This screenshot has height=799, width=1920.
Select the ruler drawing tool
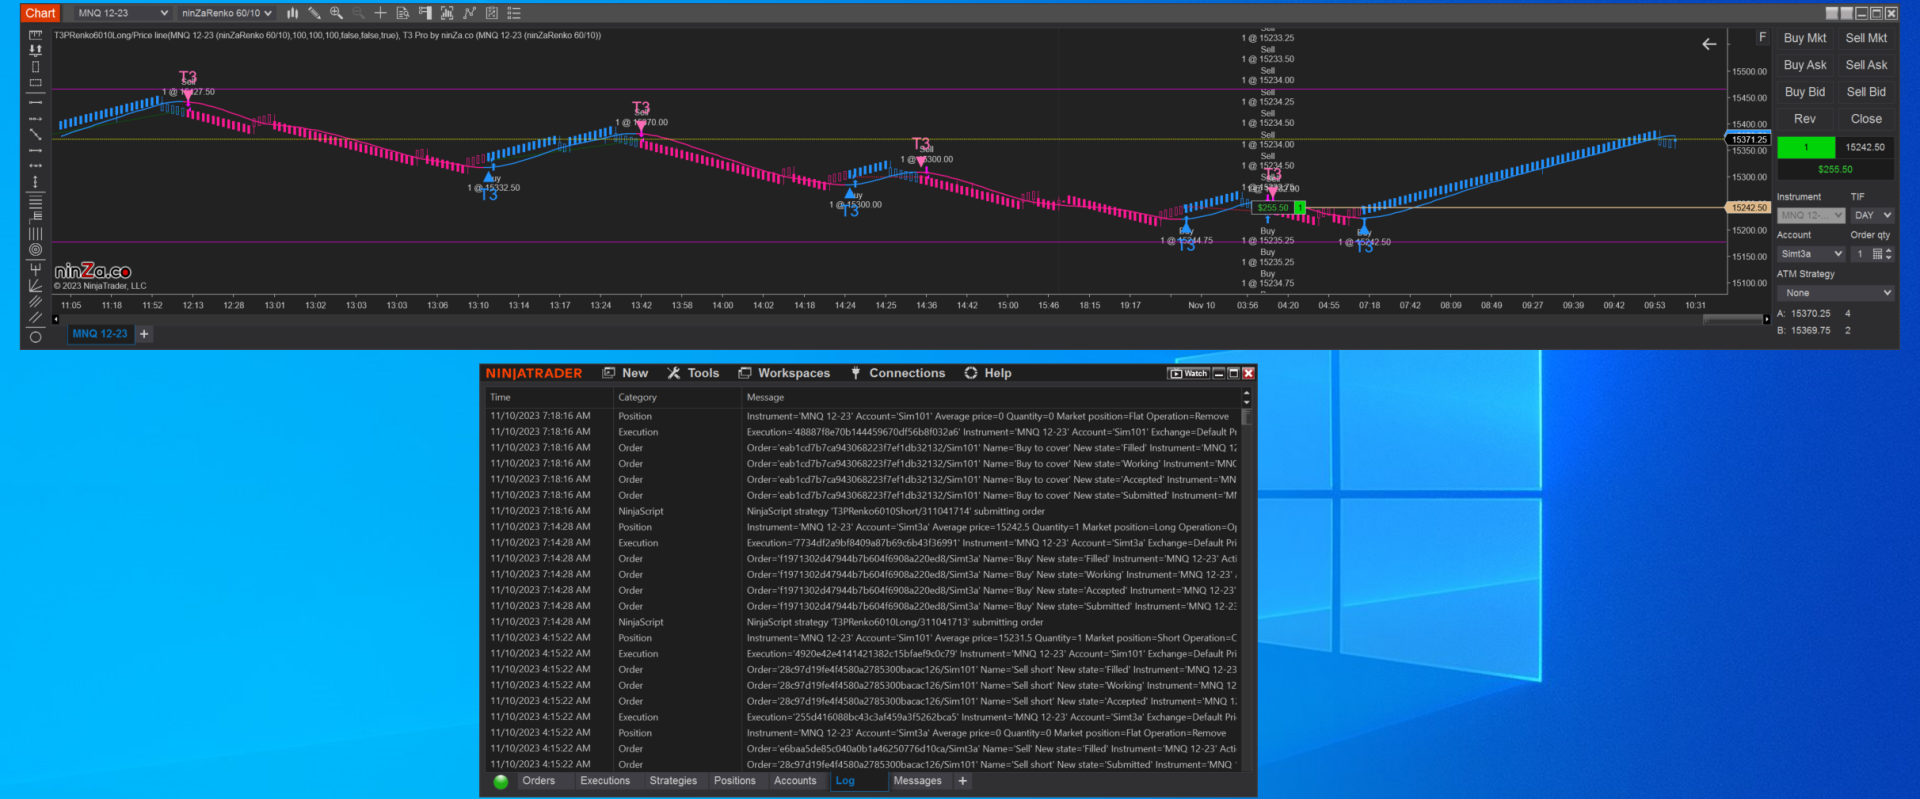tap(35, 35)
